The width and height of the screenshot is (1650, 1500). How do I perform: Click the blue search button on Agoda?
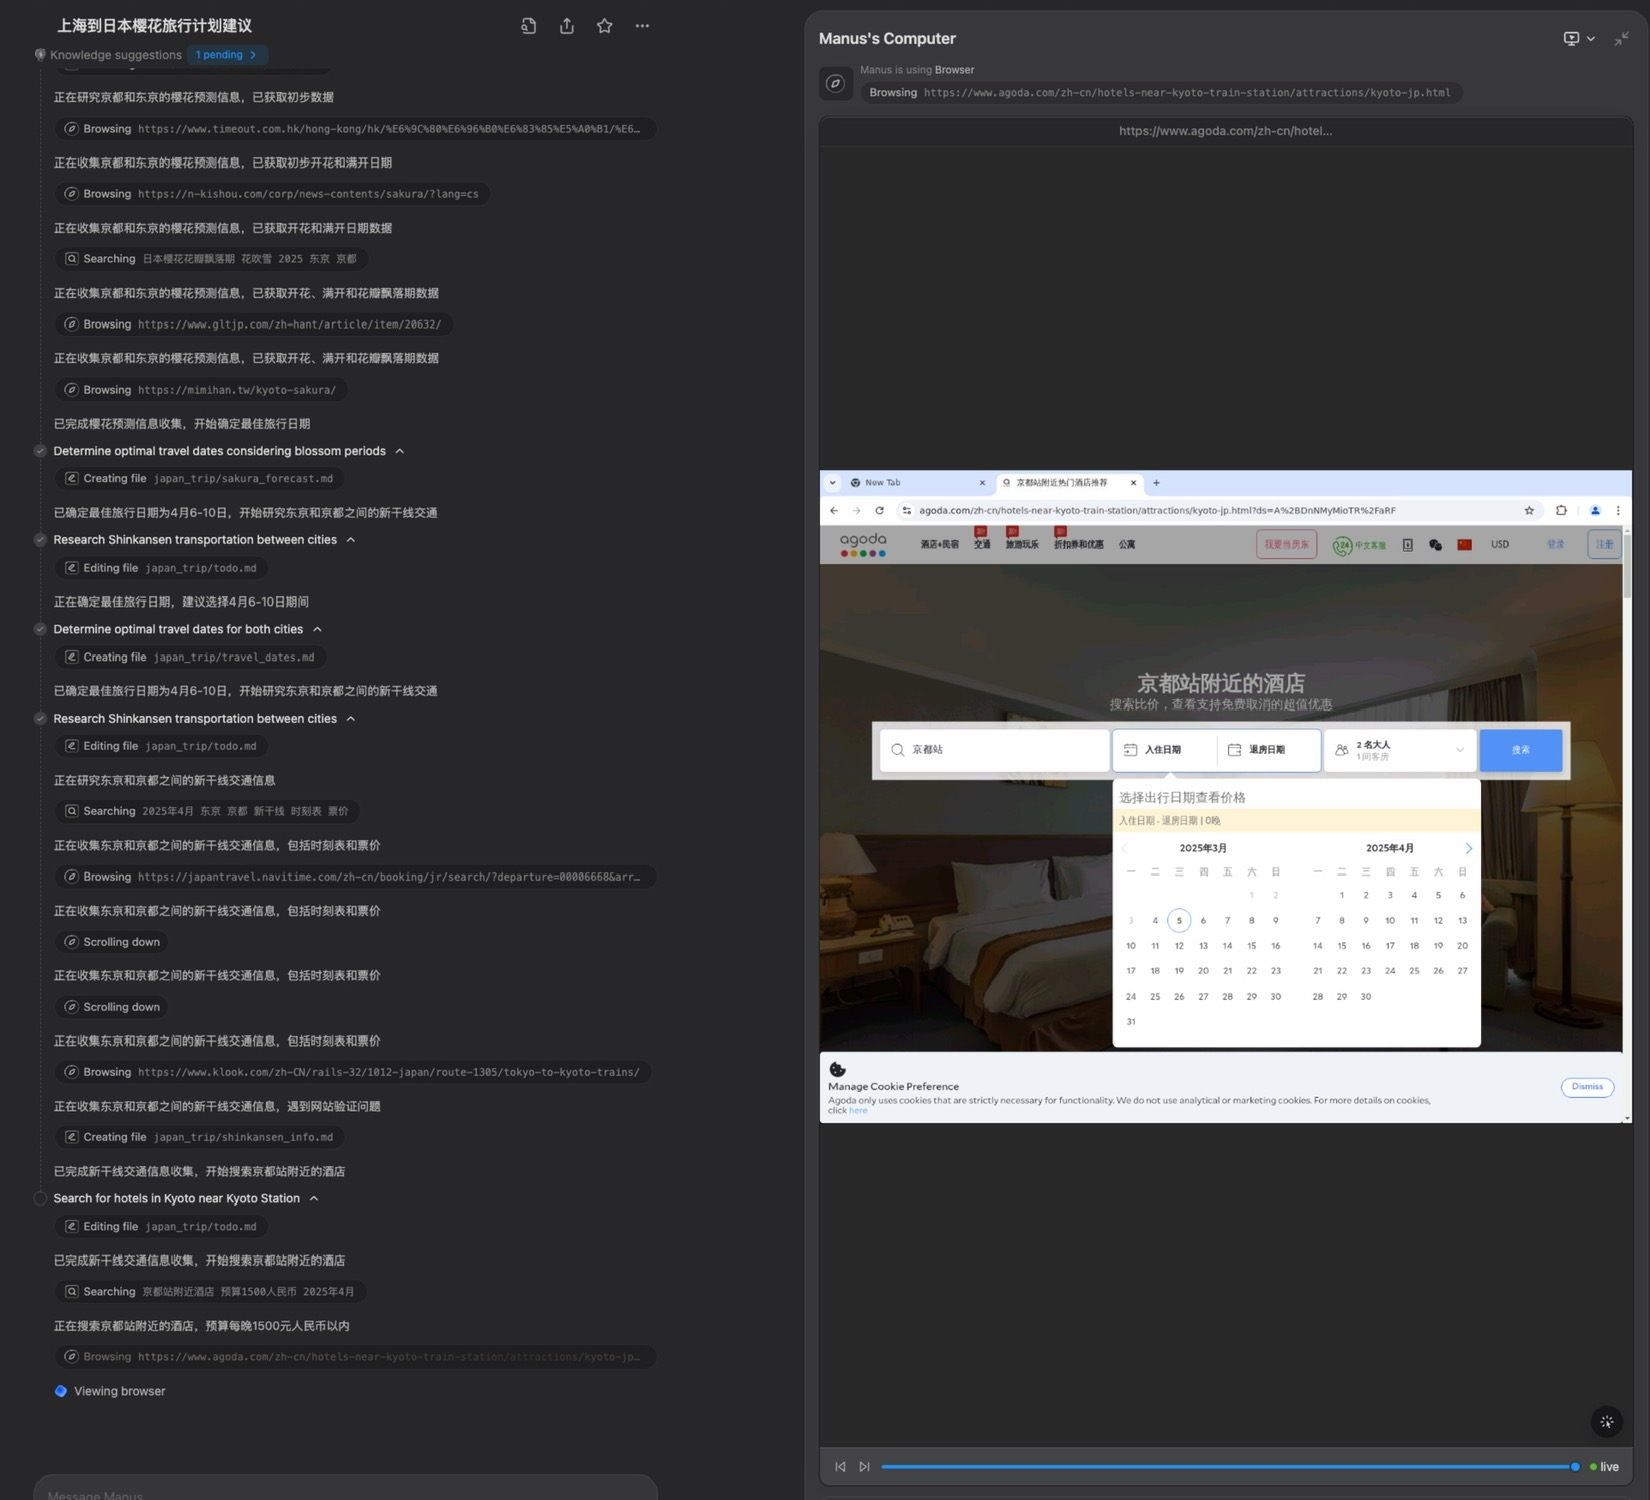1520,750
